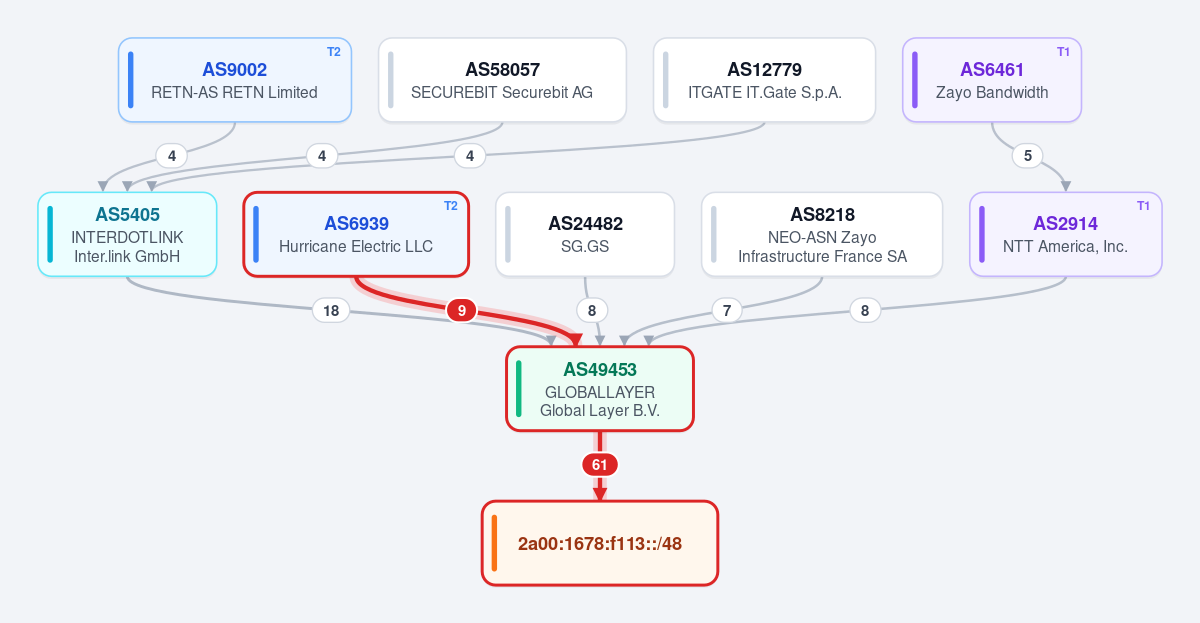This screenshot has width=1200, height=623.
Task: Select the AS5405 Inter.link GmbH node
Action: pyautogui.click(x=128, y=234)
